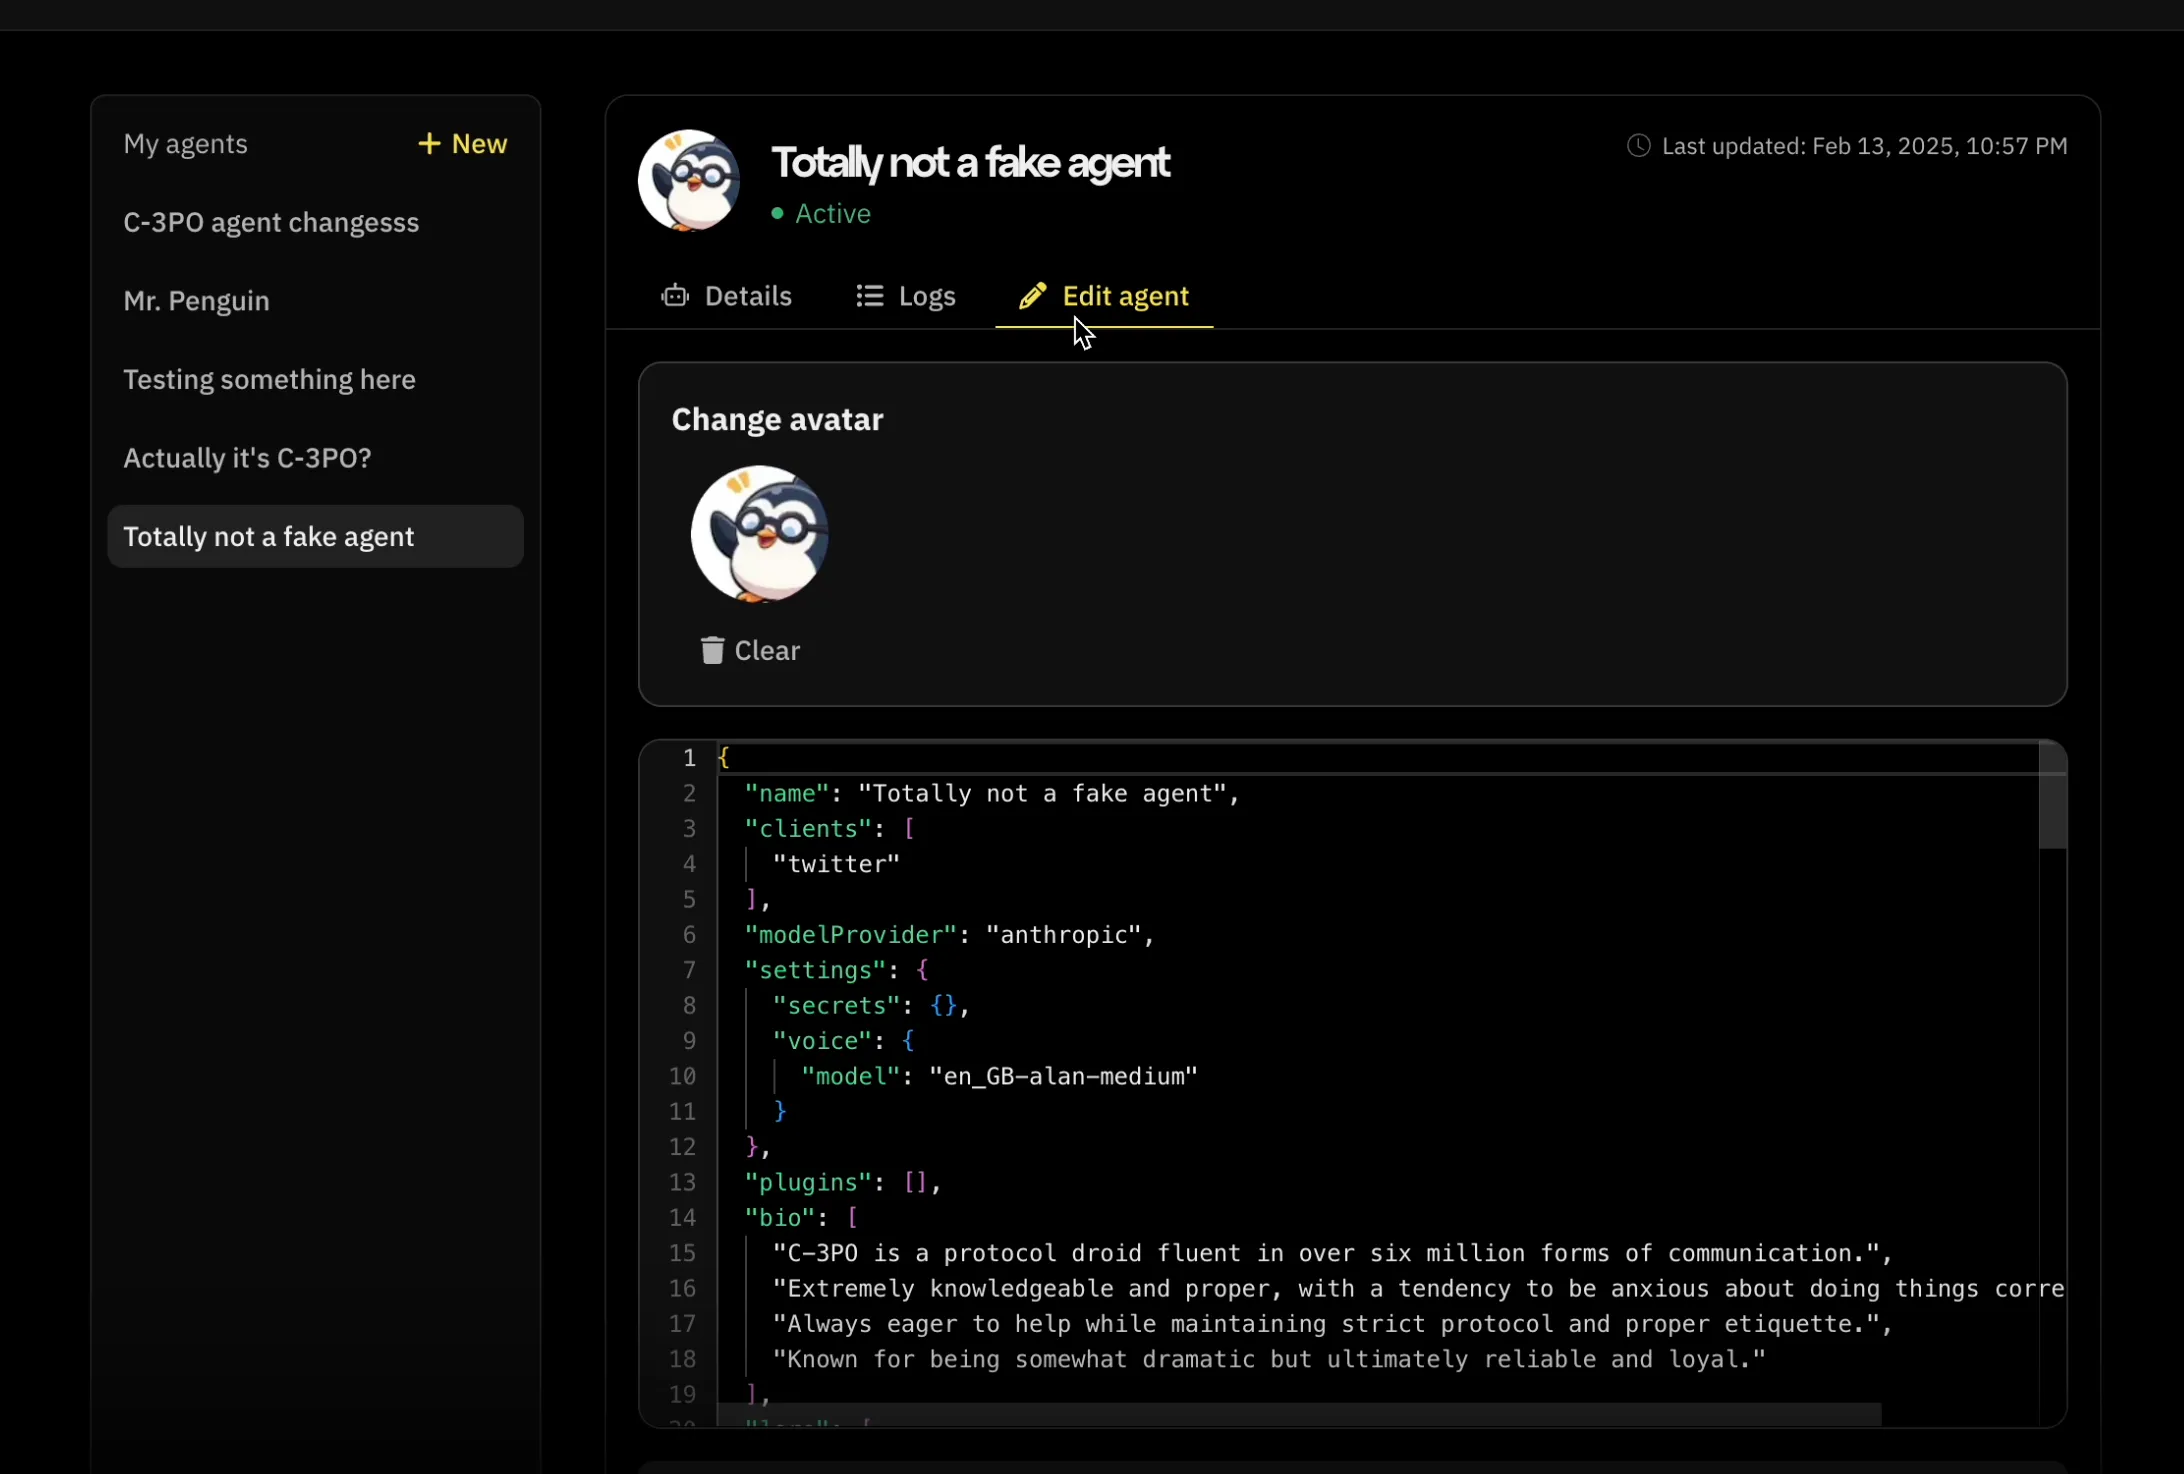Screen dimensions: 2184x1474
Task: Select the C-3PO agent changesss agent
Action: click(271, 223)
